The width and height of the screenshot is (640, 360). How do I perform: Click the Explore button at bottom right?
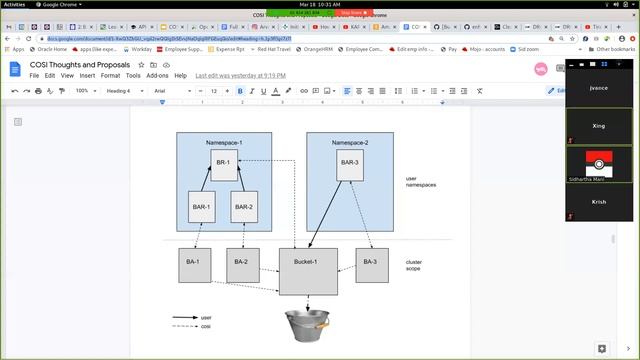click(602, 348)
